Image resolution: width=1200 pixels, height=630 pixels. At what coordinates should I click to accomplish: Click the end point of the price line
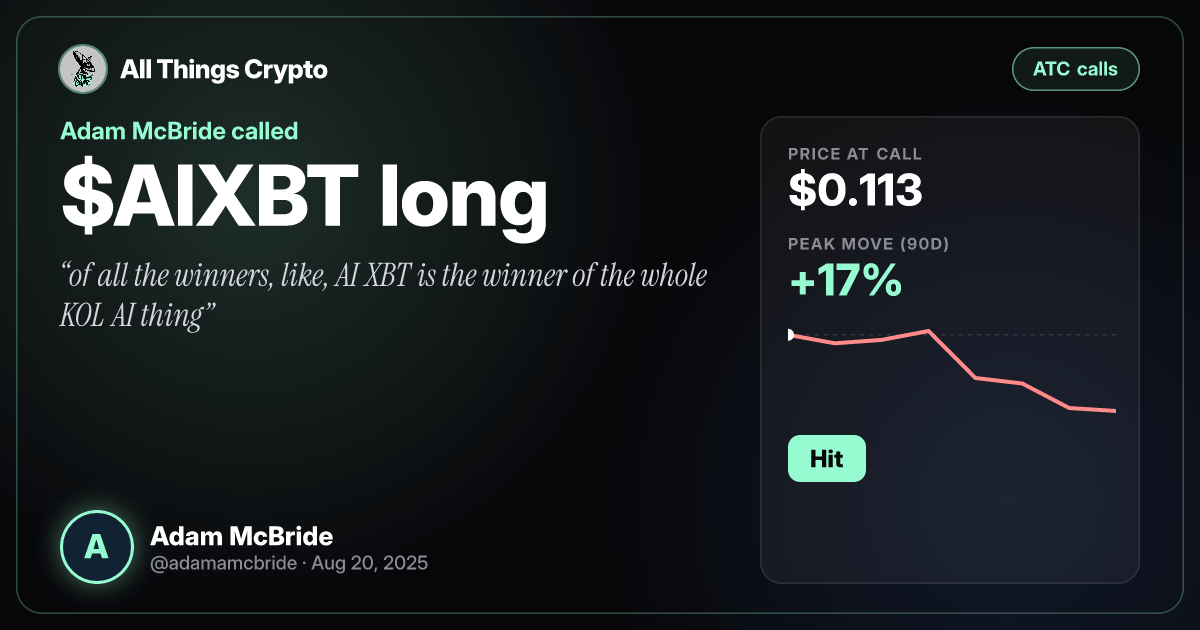tap(1115, 411)
